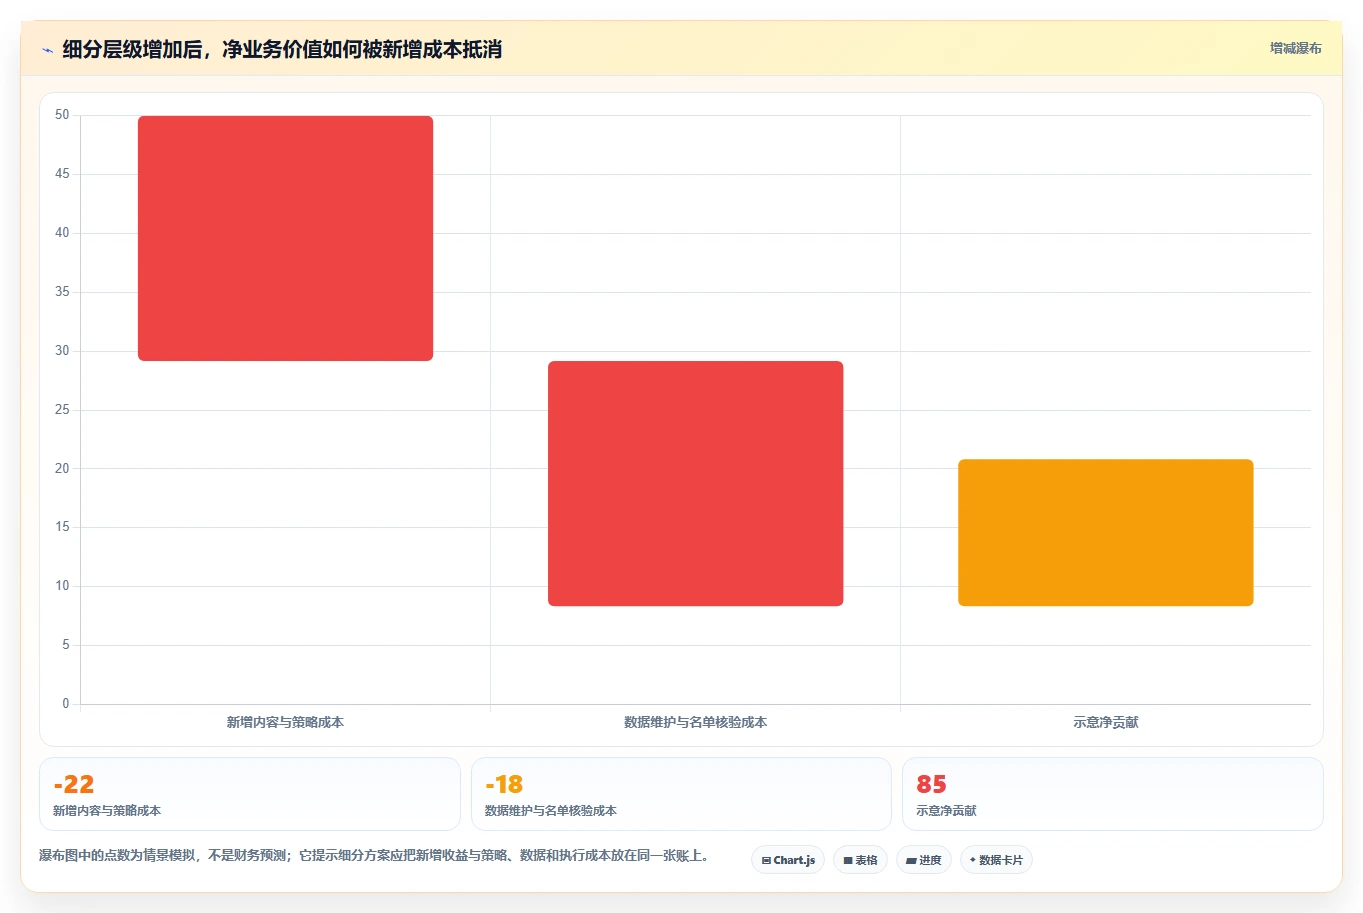This screenshot has height=913, width=1363.
Task: Select the red bar for 数据维护与名单核验成本
Action: [x=695, y=483]
